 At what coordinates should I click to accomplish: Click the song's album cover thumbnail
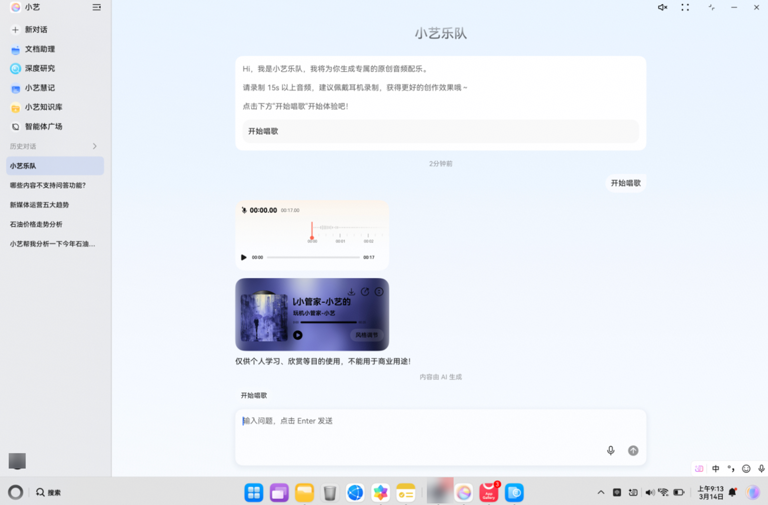264,316
